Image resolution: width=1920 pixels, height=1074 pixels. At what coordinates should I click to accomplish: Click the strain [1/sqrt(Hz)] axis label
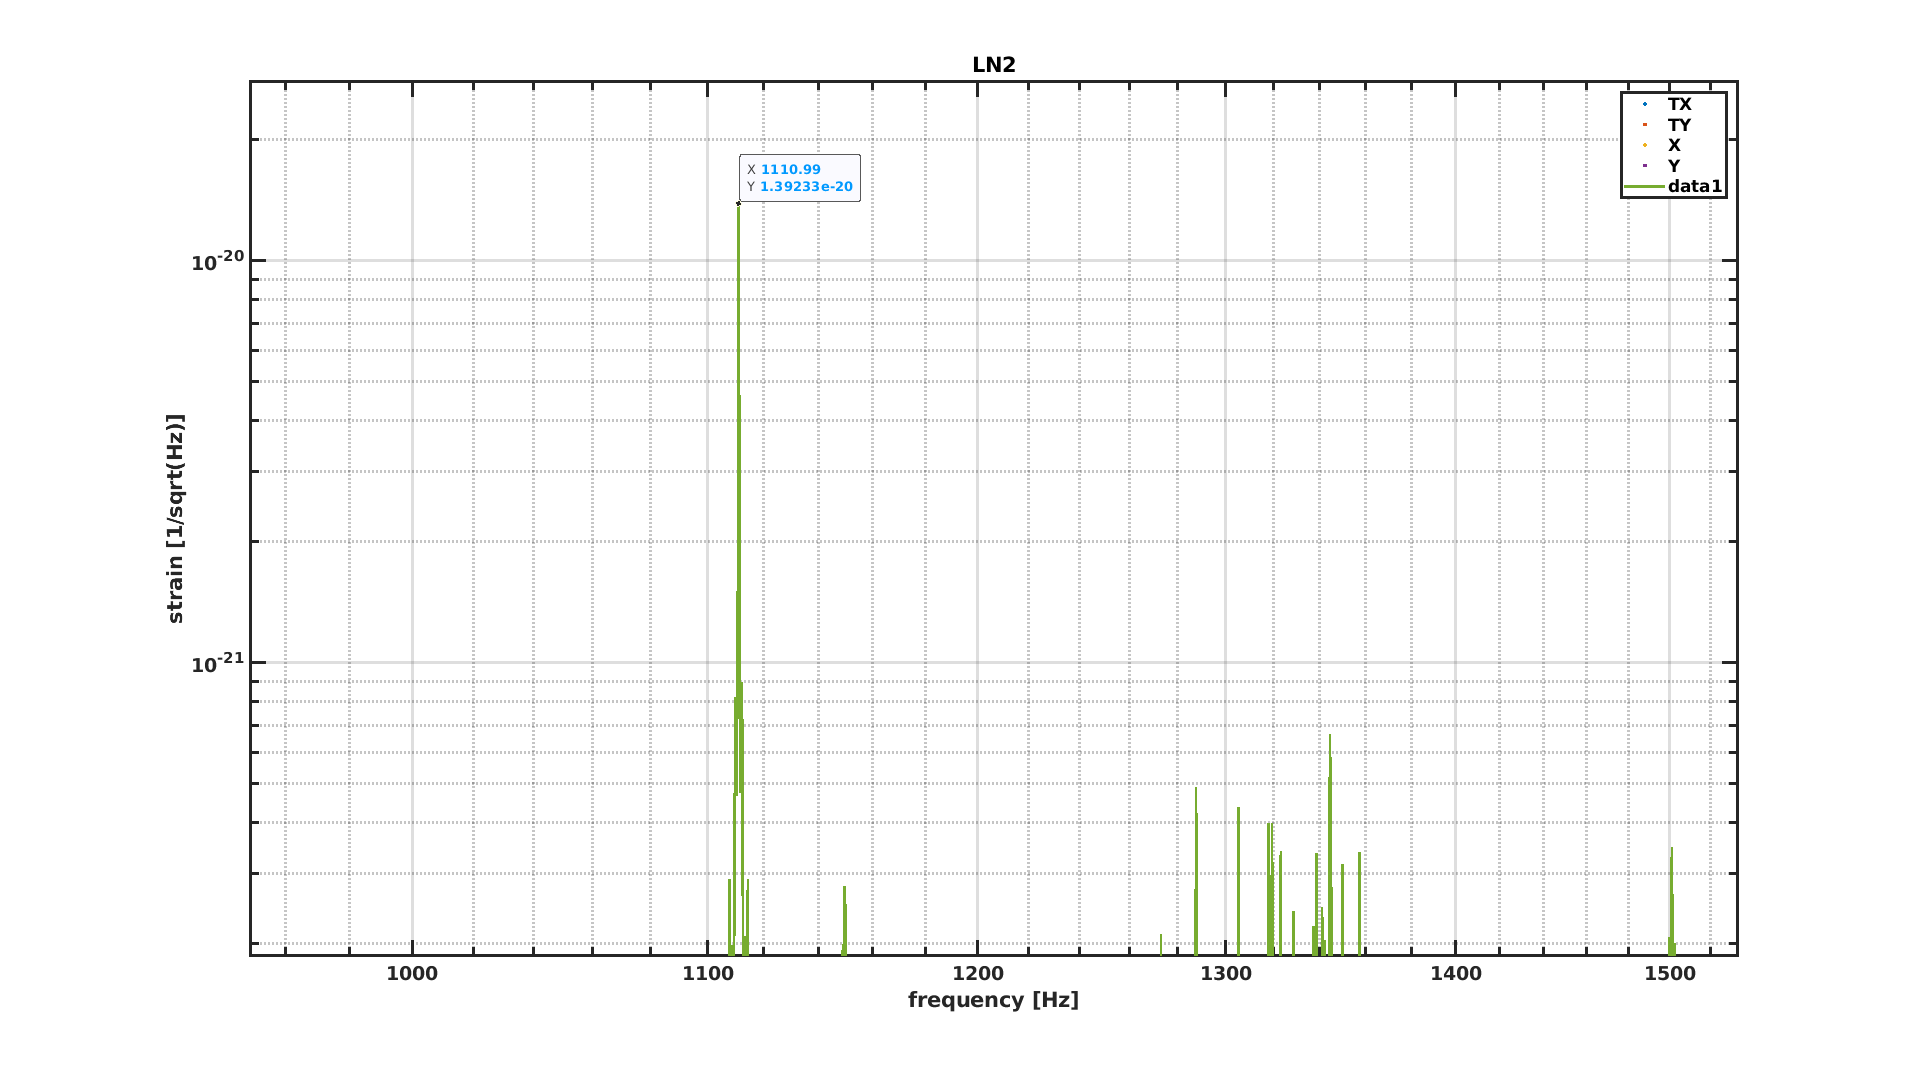176,519
